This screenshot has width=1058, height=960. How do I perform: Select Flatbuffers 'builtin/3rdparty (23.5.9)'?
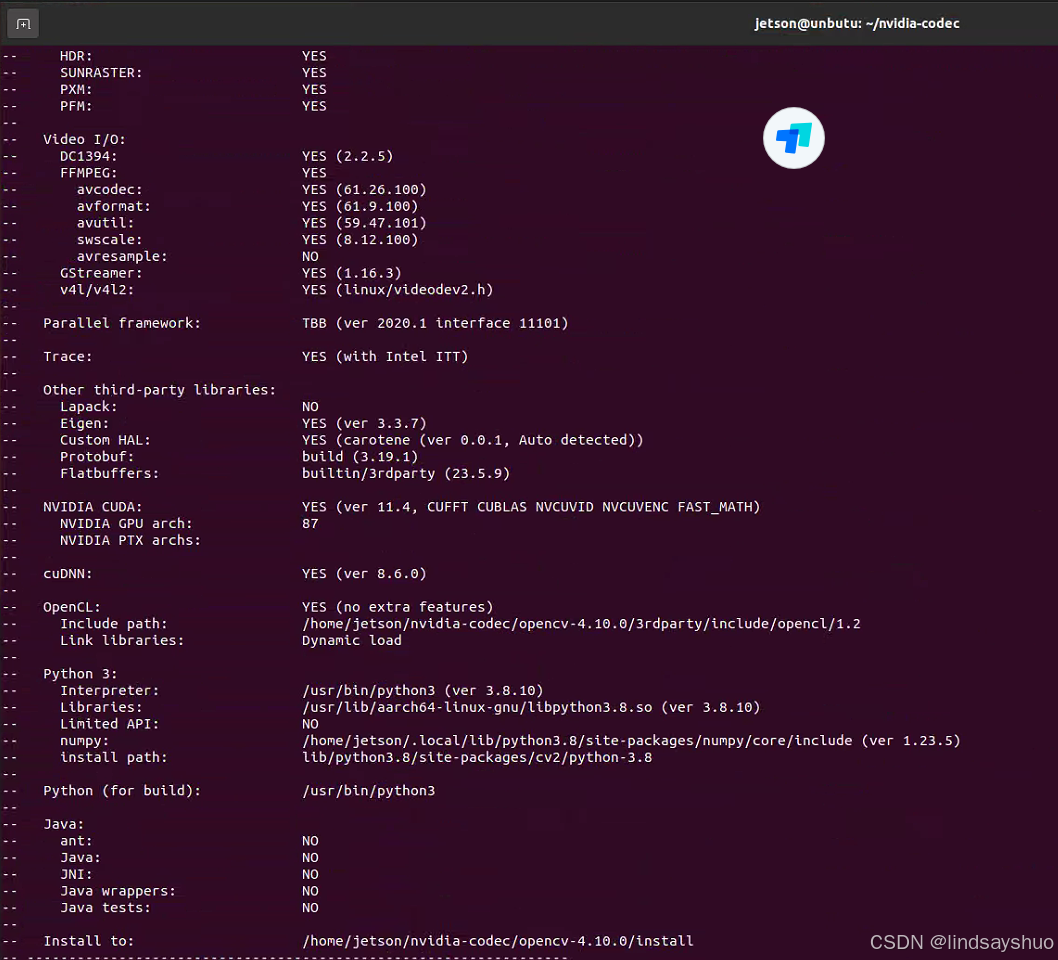pyautogui.click(x=406, y=474)
